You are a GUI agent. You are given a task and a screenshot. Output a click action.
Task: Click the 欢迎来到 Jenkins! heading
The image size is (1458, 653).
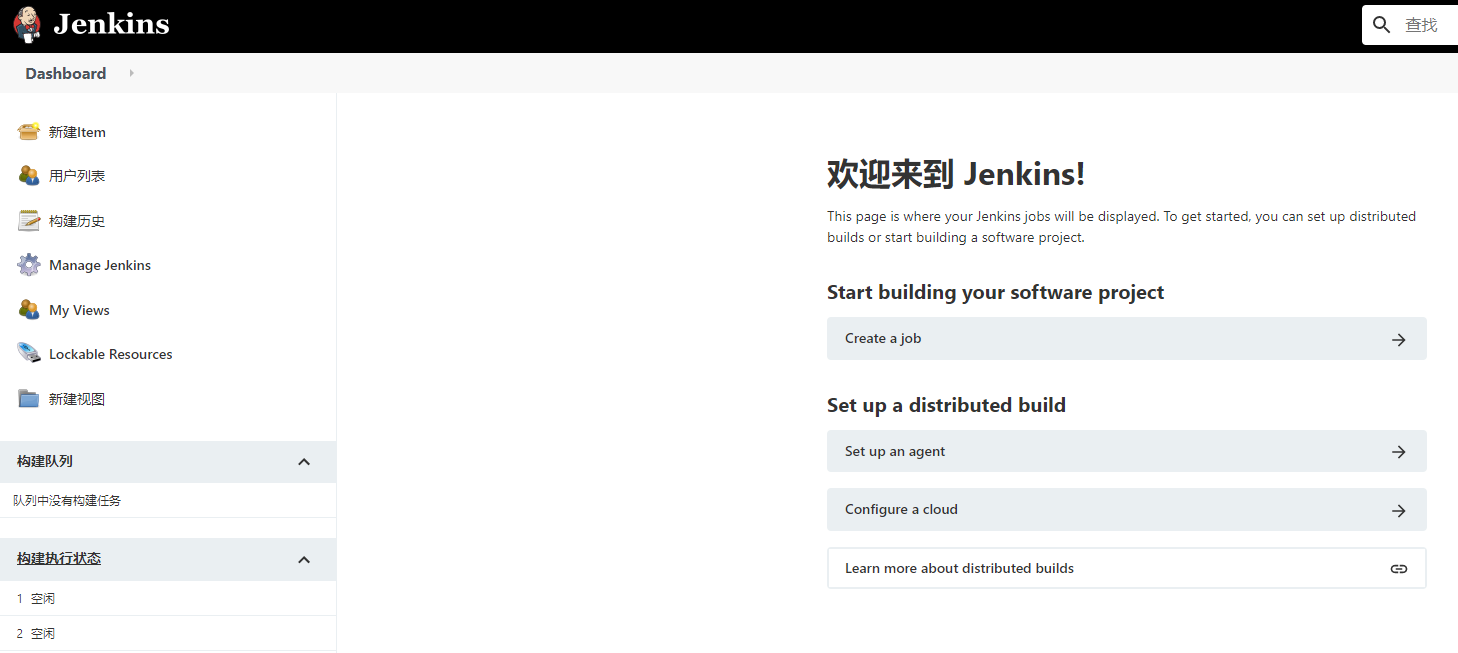[x=956, y=174]
